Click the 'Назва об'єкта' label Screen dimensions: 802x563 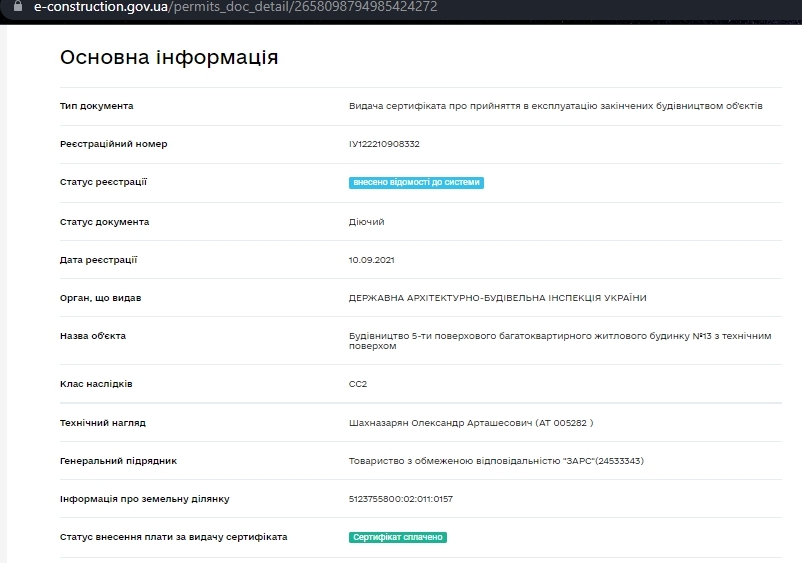coord(93,336)
